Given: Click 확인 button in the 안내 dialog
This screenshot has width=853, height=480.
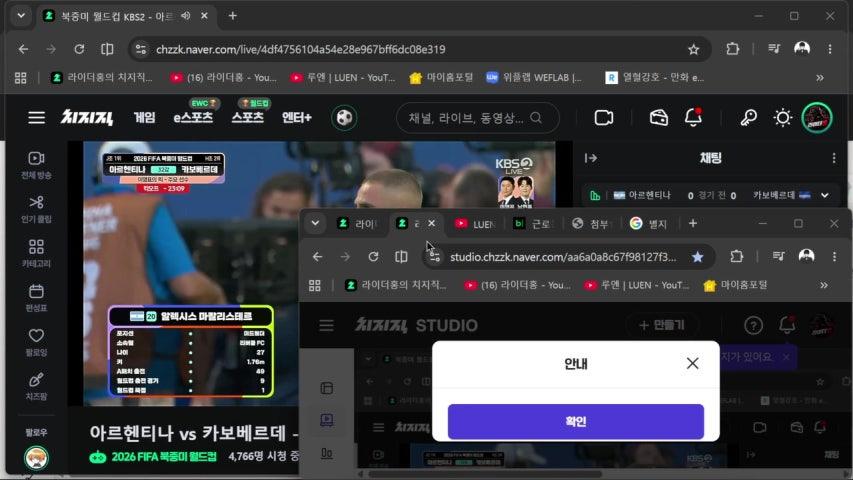Looking at the screenshot, I should 576,421.
